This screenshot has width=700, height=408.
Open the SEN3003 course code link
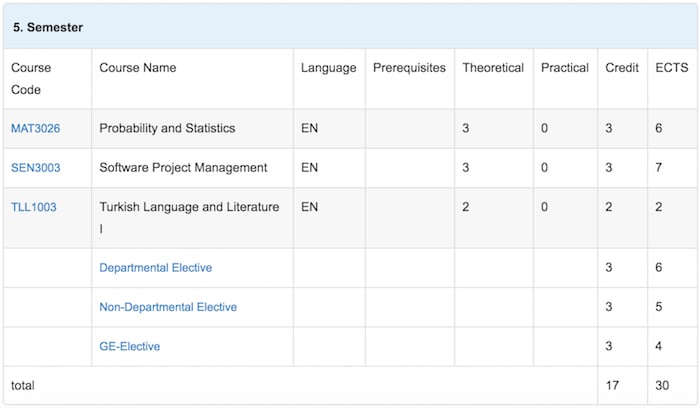pos(35,168)
